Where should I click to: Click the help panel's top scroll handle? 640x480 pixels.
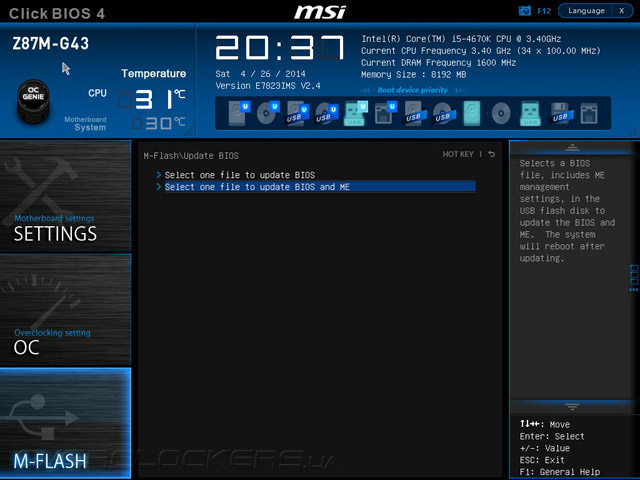coord(572,147)
